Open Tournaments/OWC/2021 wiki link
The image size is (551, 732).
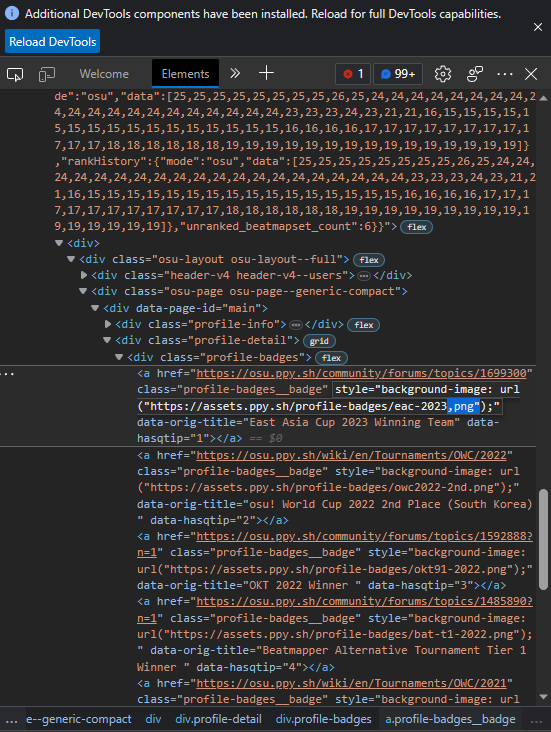[x=351, y=683]
